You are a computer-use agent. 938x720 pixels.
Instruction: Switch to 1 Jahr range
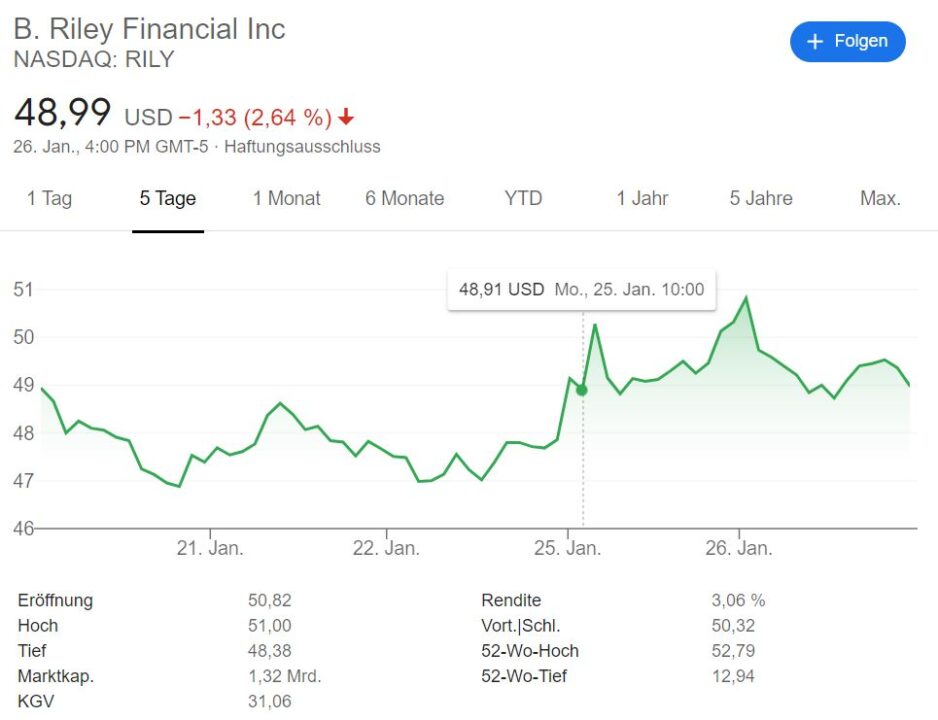click(642, 198)
